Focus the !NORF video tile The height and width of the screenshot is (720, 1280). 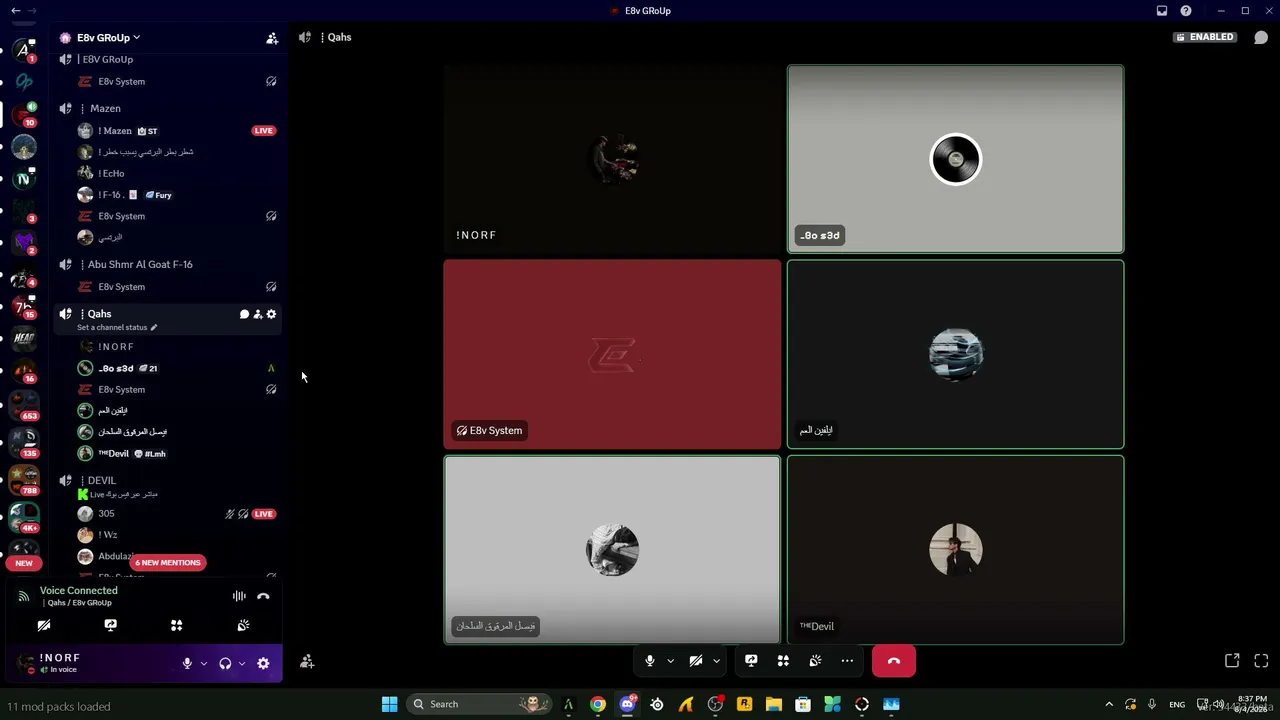click(x=612, y=159)
